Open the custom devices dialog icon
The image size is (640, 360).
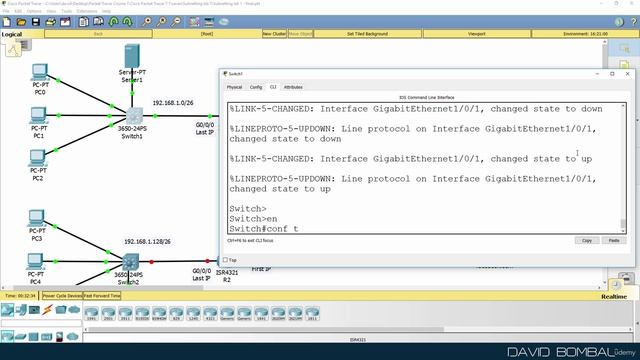(209, 22)
